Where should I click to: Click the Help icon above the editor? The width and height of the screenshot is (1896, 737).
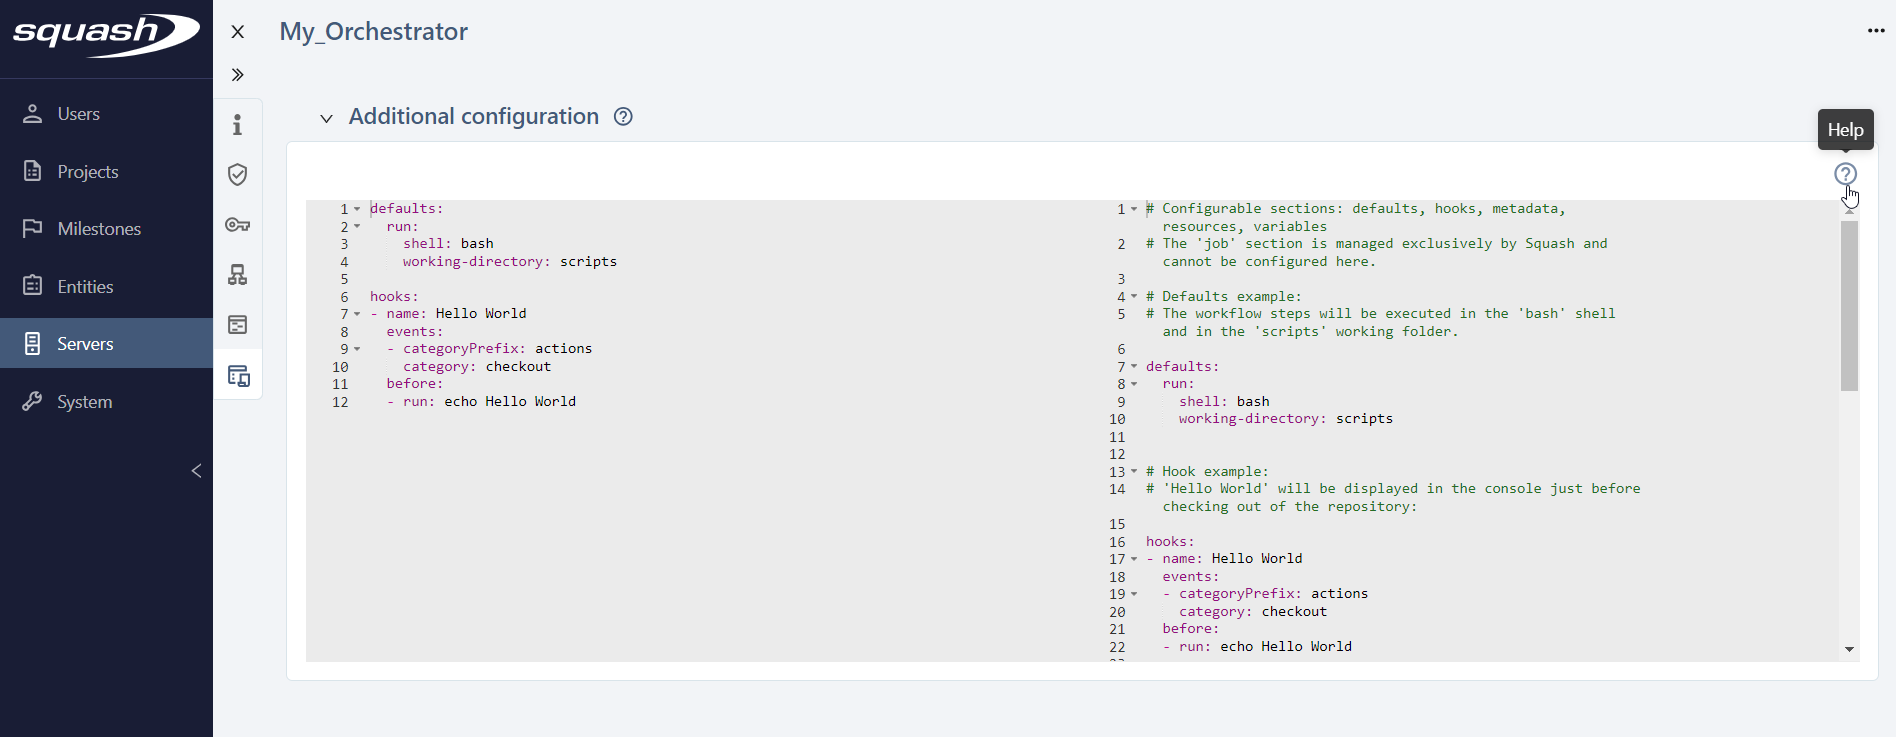(1845, 174)
